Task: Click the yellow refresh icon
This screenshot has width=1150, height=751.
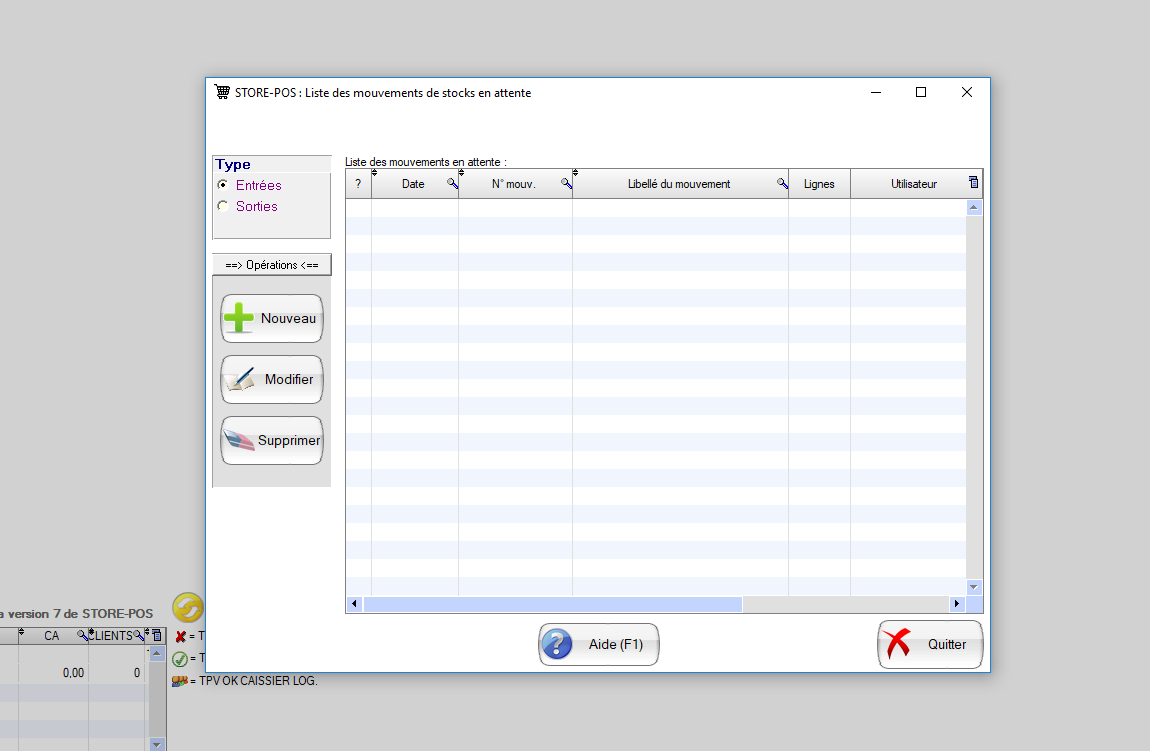Action: point(187,608)
